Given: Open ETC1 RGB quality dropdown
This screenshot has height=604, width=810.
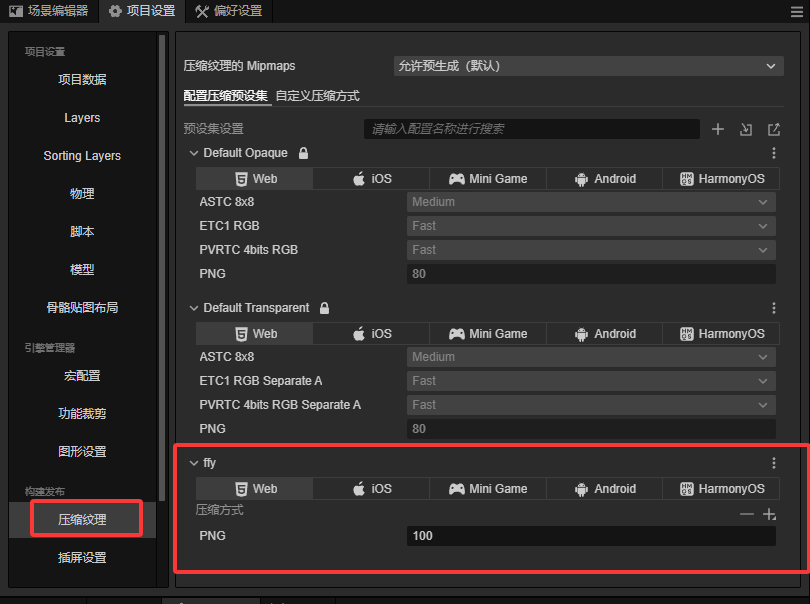Looking at the screenshot, I should [591, 226].
